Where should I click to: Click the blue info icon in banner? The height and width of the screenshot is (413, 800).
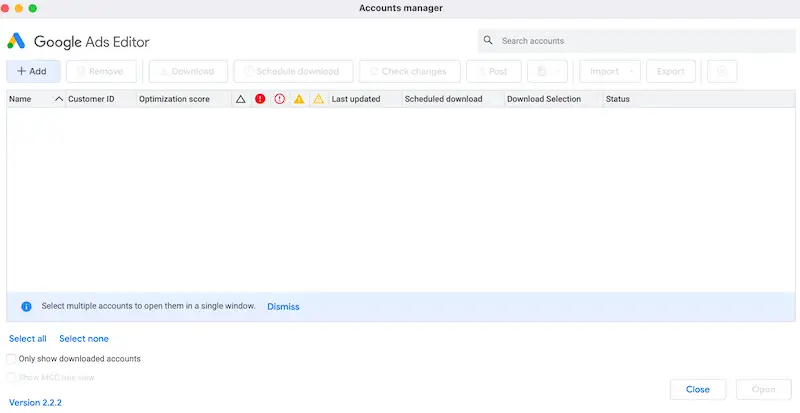pos(27,307)
